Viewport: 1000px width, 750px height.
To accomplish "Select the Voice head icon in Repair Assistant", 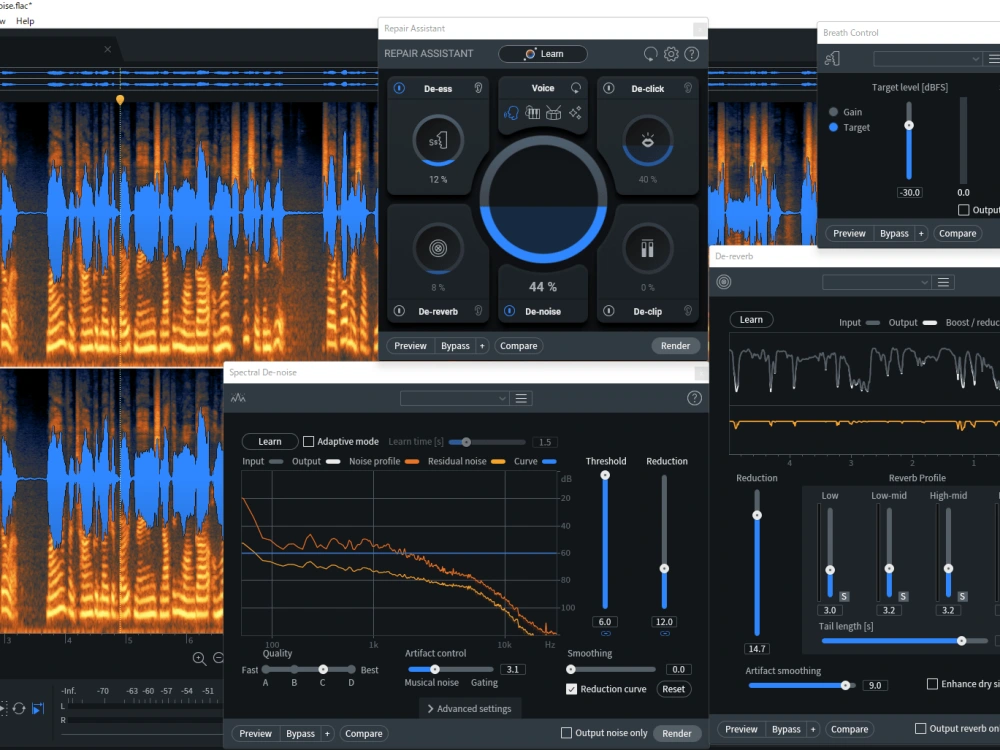I will [x=511, y=113].
